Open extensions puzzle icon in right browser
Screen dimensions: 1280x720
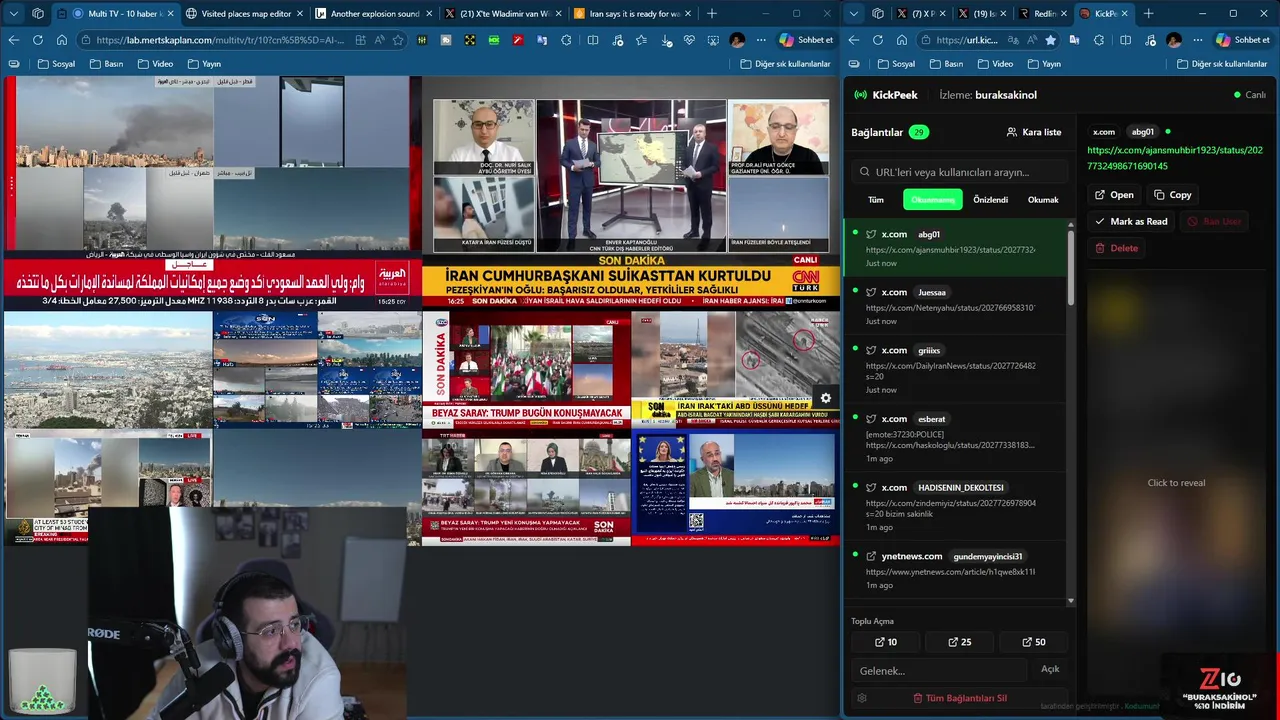click(x=1099, y=40)
